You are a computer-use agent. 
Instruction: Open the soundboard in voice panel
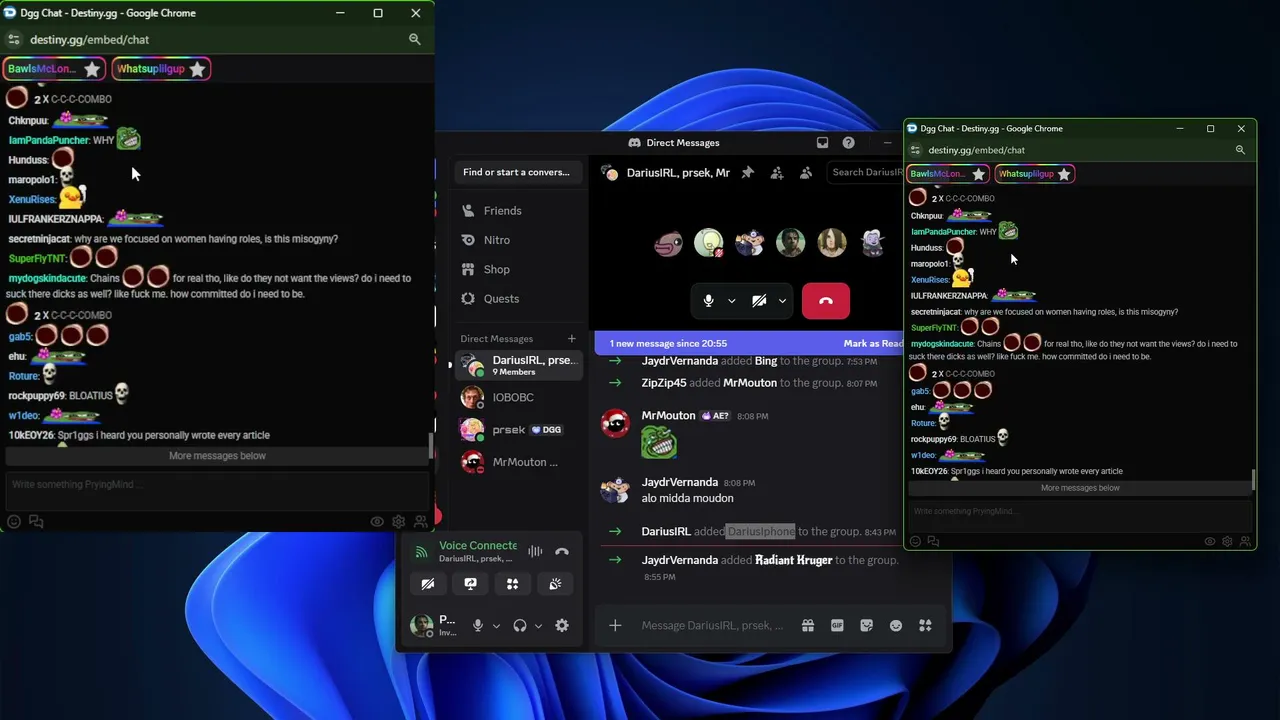(x=555, y=584)
